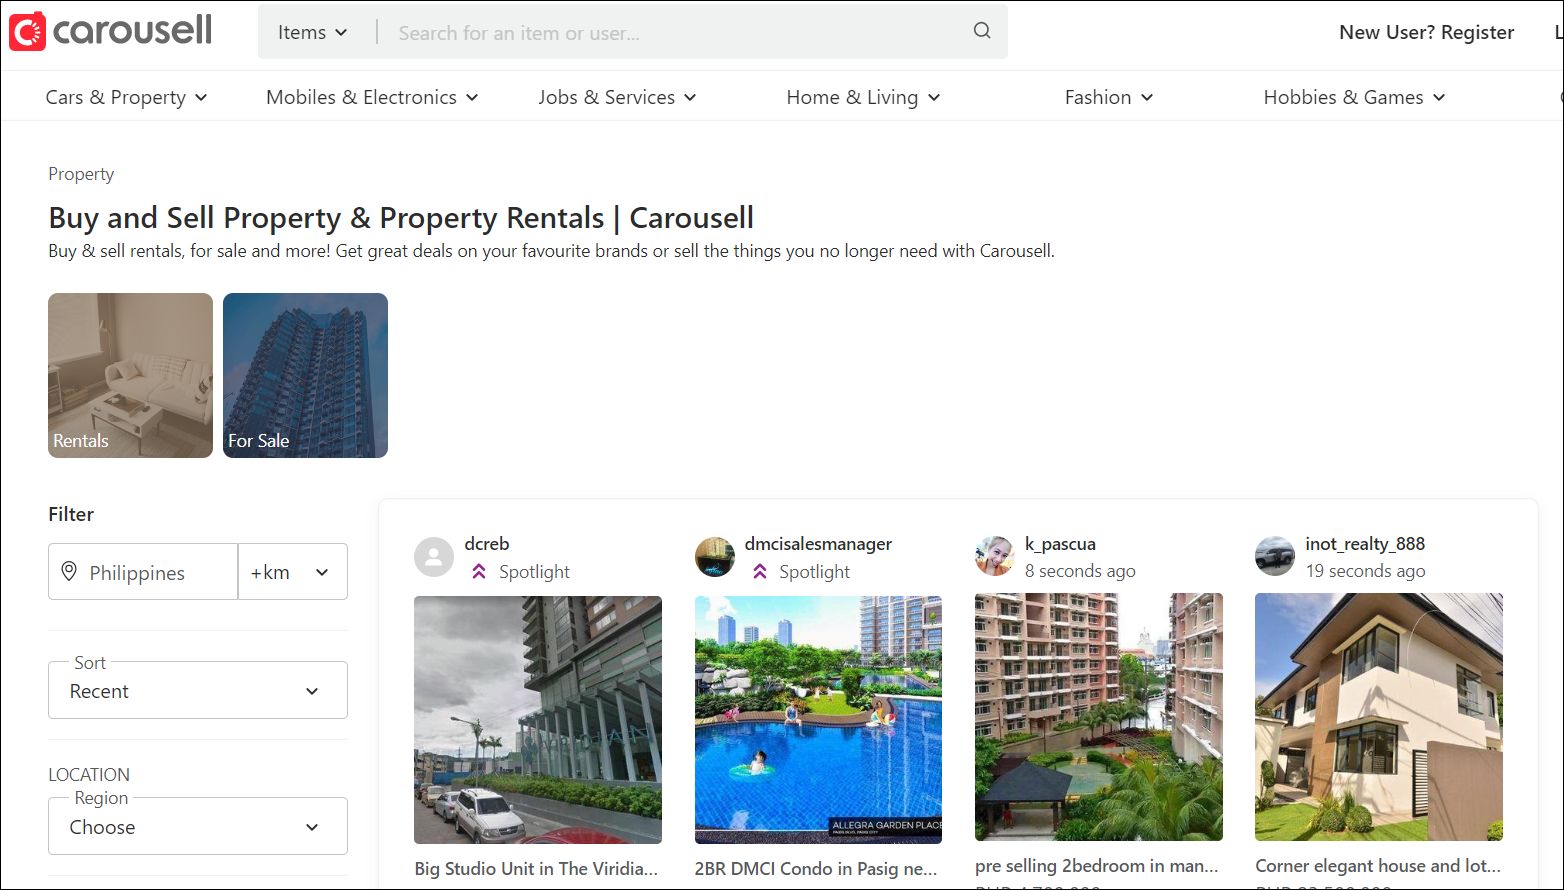Open Cars & Property menu
The width and height of the screenshot is (1564, 890).
[127, 97]
